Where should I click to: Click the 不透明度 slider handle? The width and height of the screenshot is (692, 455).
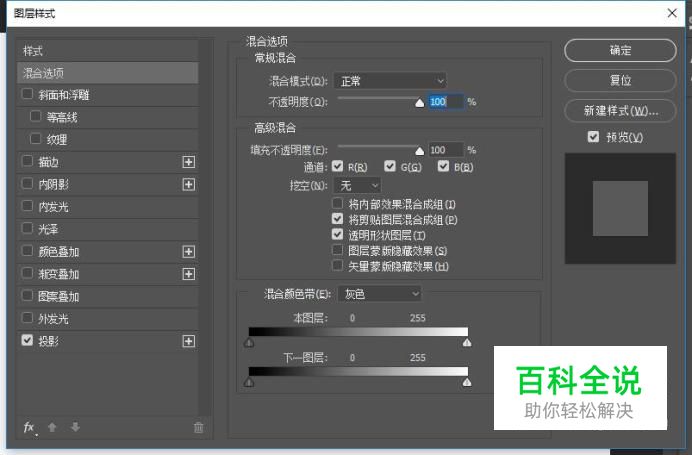420,103
